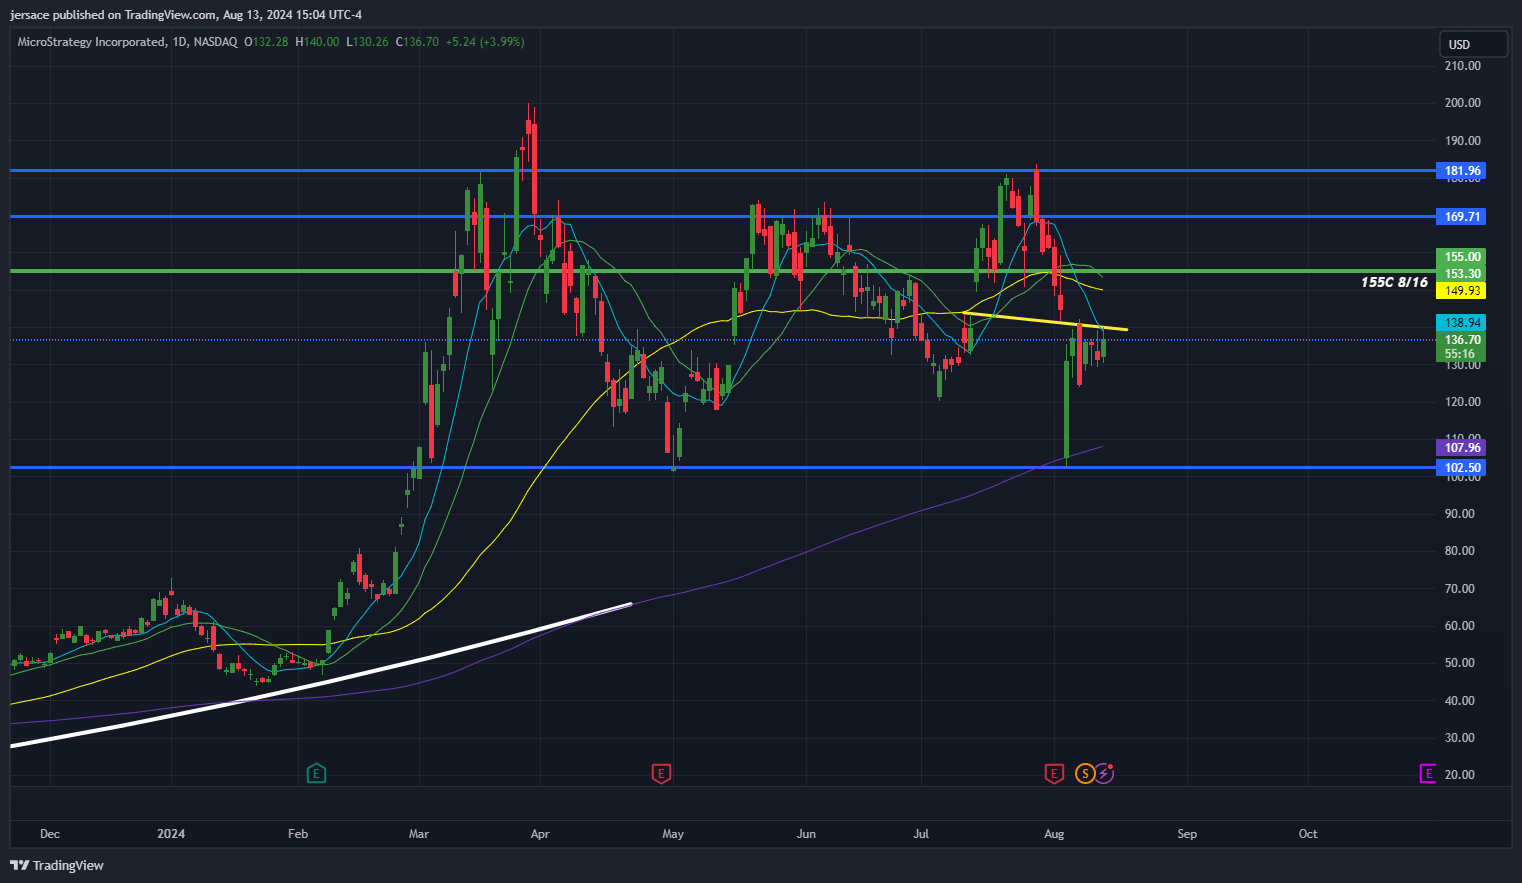The width and height of the screenshot is (1522, 883).
Task: Click the 2024 label on time axis
Action: [x=171, y=834]
